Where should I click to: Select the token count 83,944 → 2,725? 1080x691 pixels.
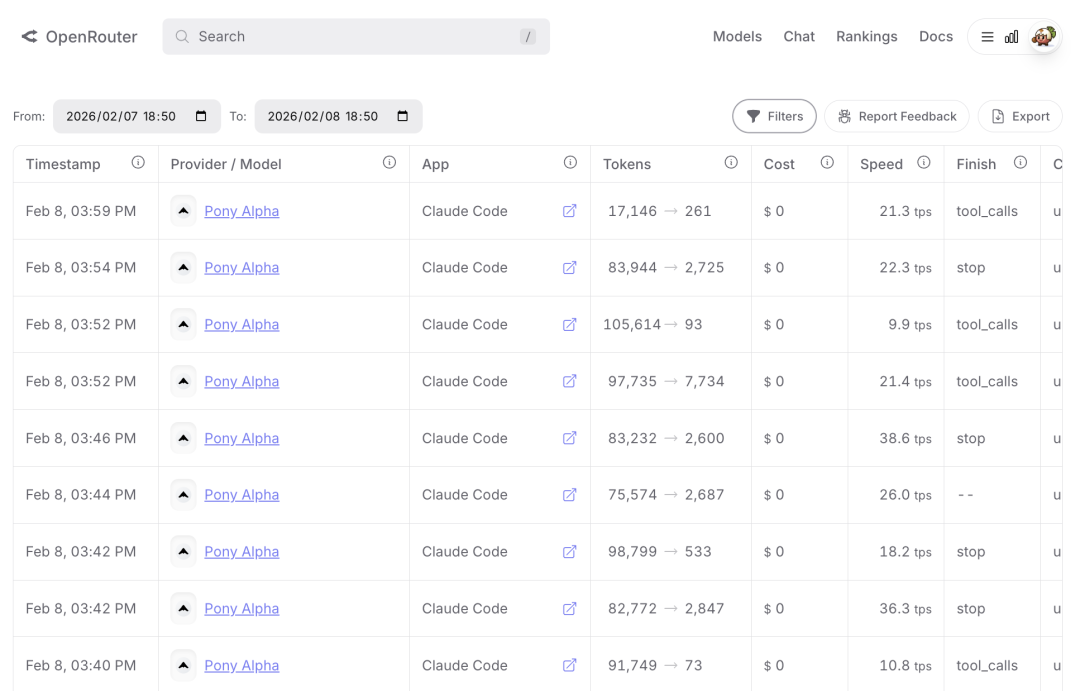(666, 267)
